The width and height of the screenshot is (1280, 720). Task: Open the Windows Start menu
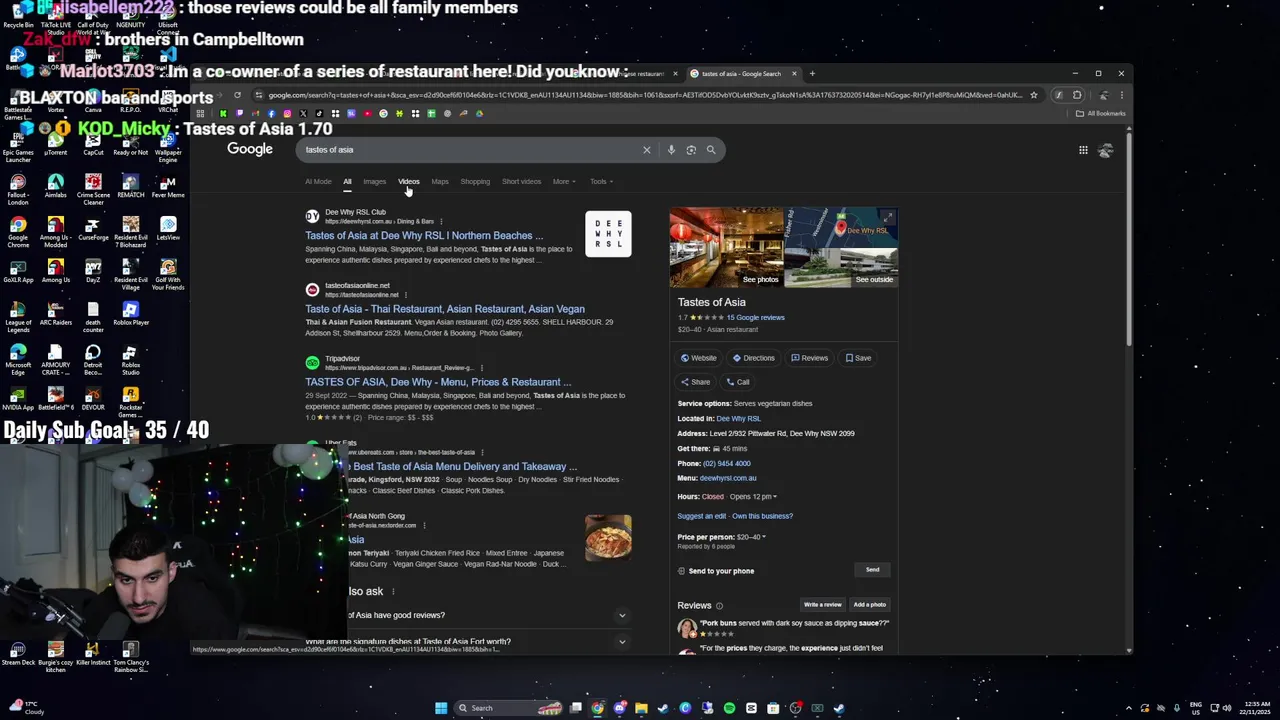(x=440, y=708)
